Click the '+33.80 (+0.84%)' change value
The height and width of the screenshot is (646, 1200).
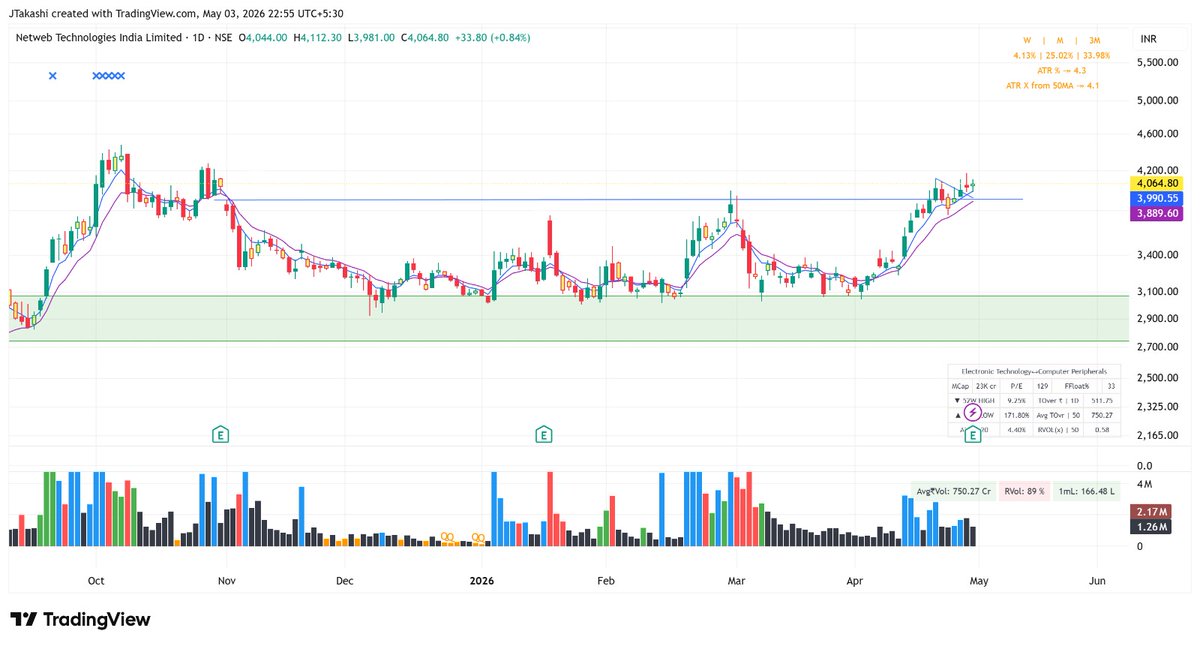coord(492,37)
